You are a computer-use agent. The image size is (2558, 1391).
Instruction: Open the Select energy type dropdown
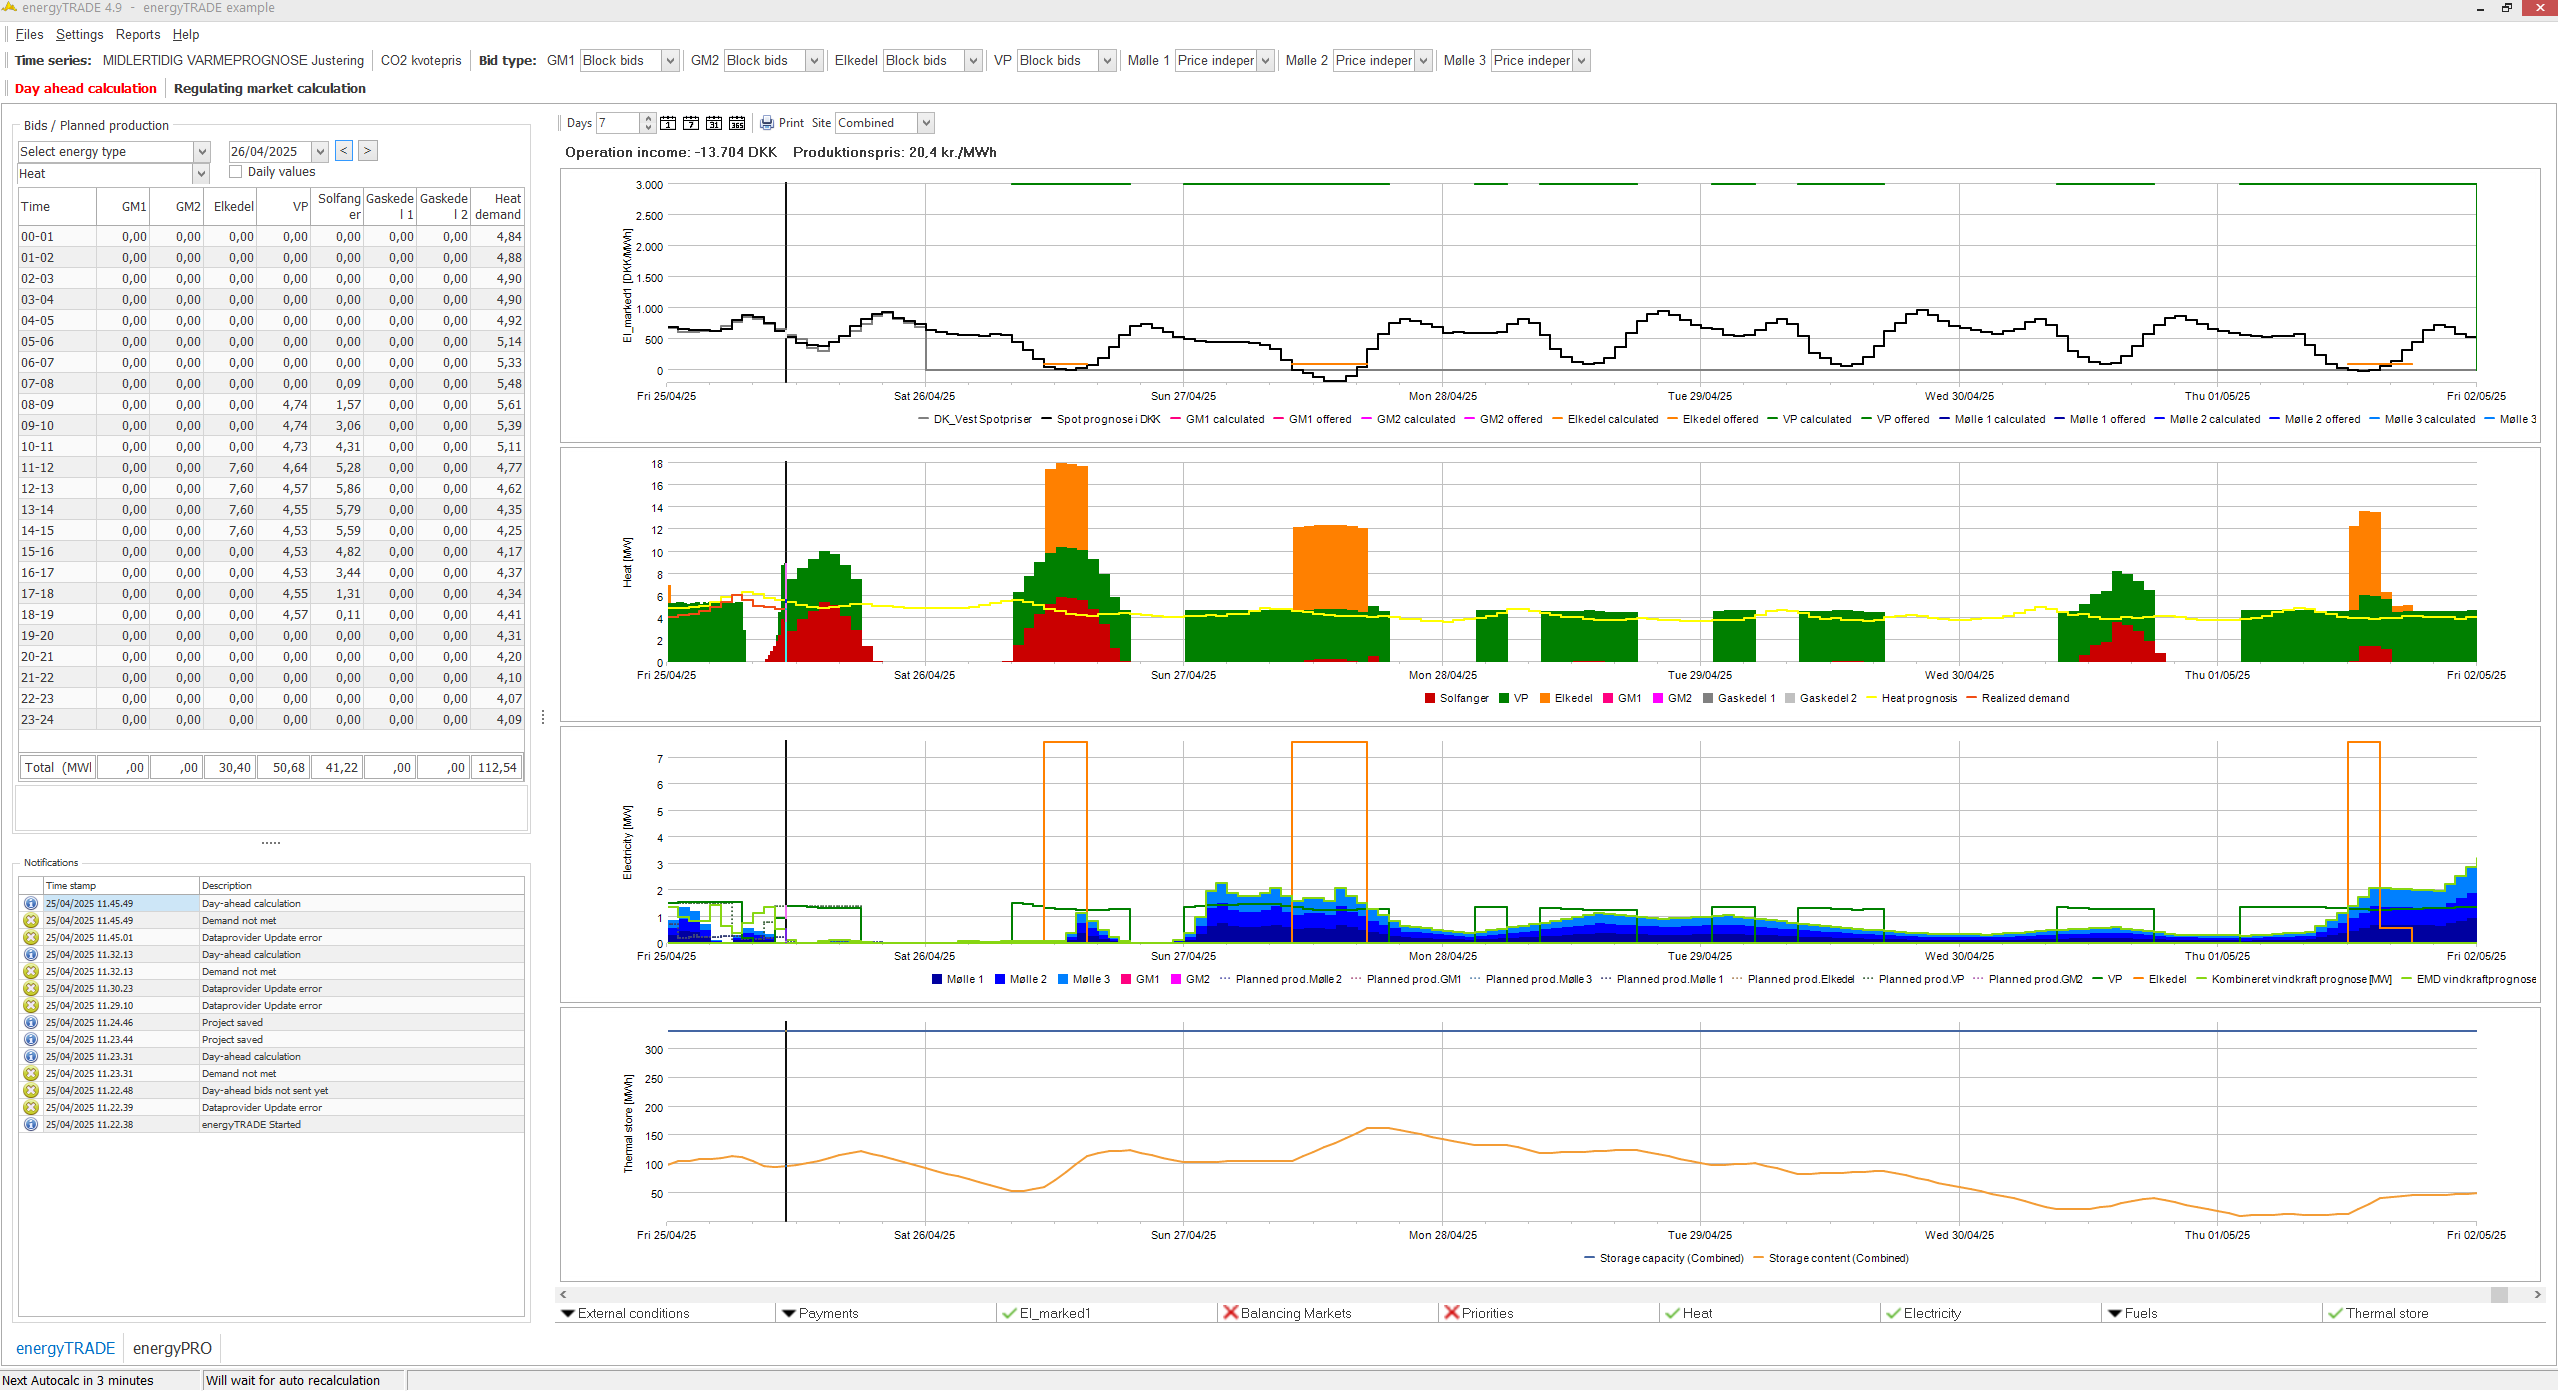[202, 152]
